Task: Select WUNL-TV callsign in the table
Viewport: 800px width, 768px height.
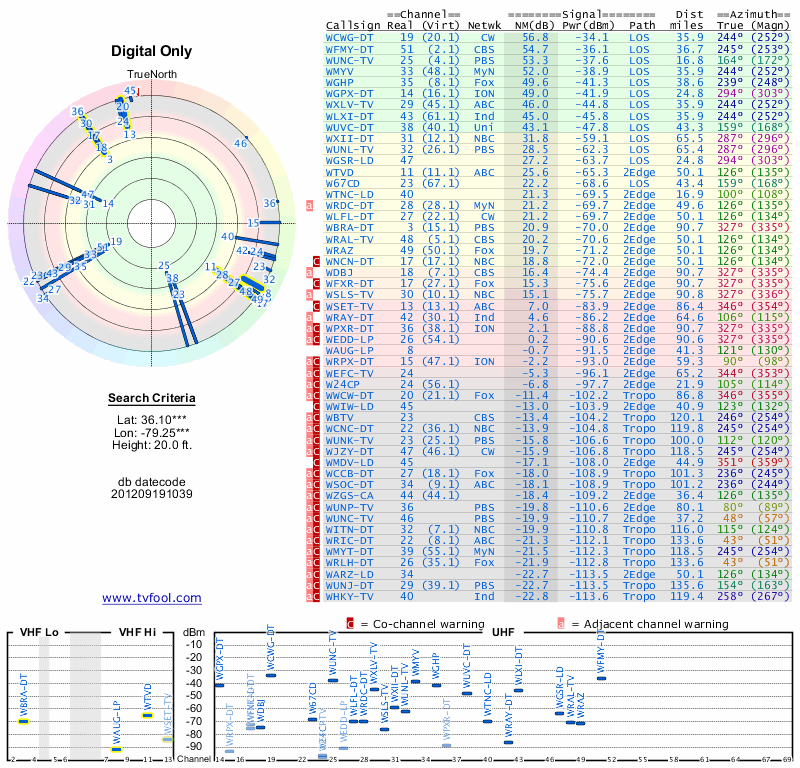Action: pos(349,150)
